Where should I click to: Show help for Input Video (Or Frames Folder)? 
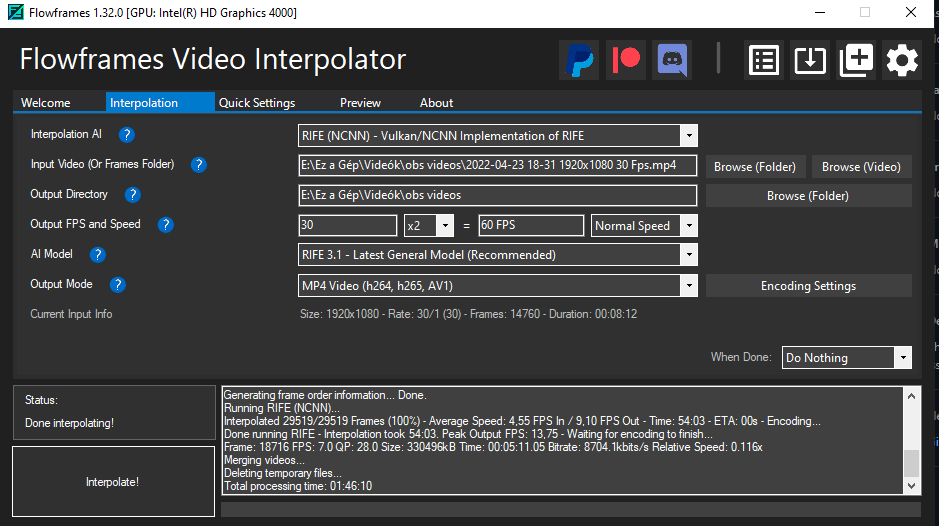click(x=199, y=165)
